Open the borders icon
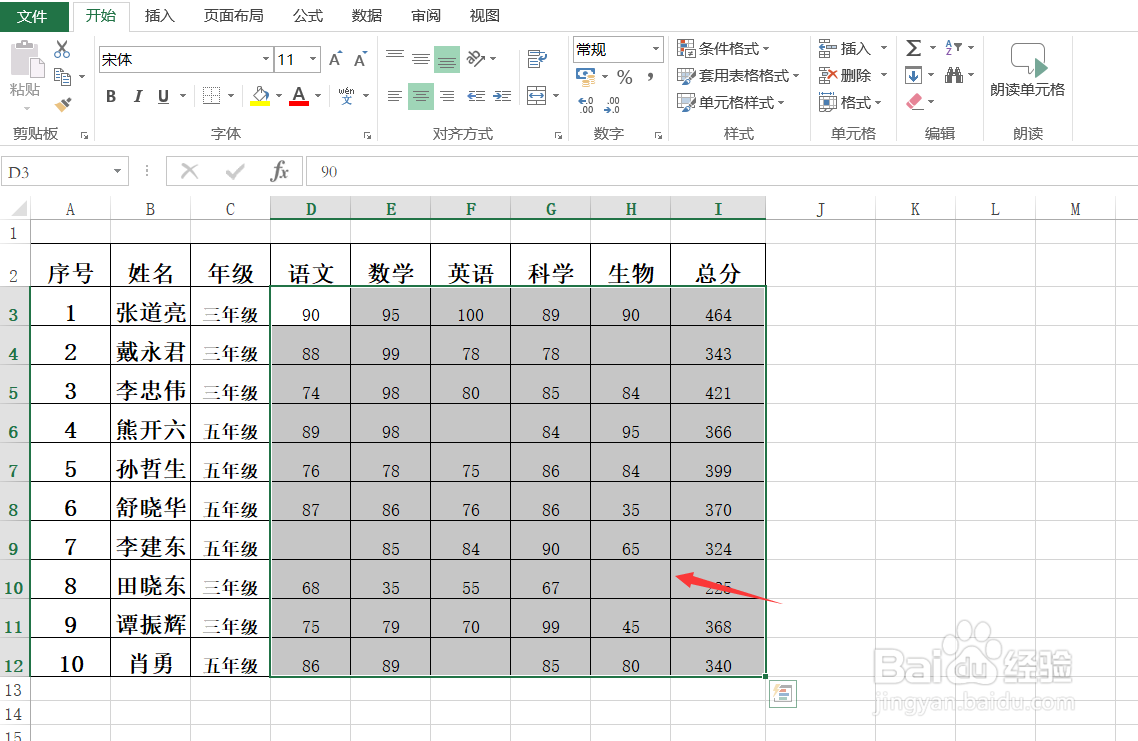The height and width of the screenshot is (741, 1138). tap(211, 96)
